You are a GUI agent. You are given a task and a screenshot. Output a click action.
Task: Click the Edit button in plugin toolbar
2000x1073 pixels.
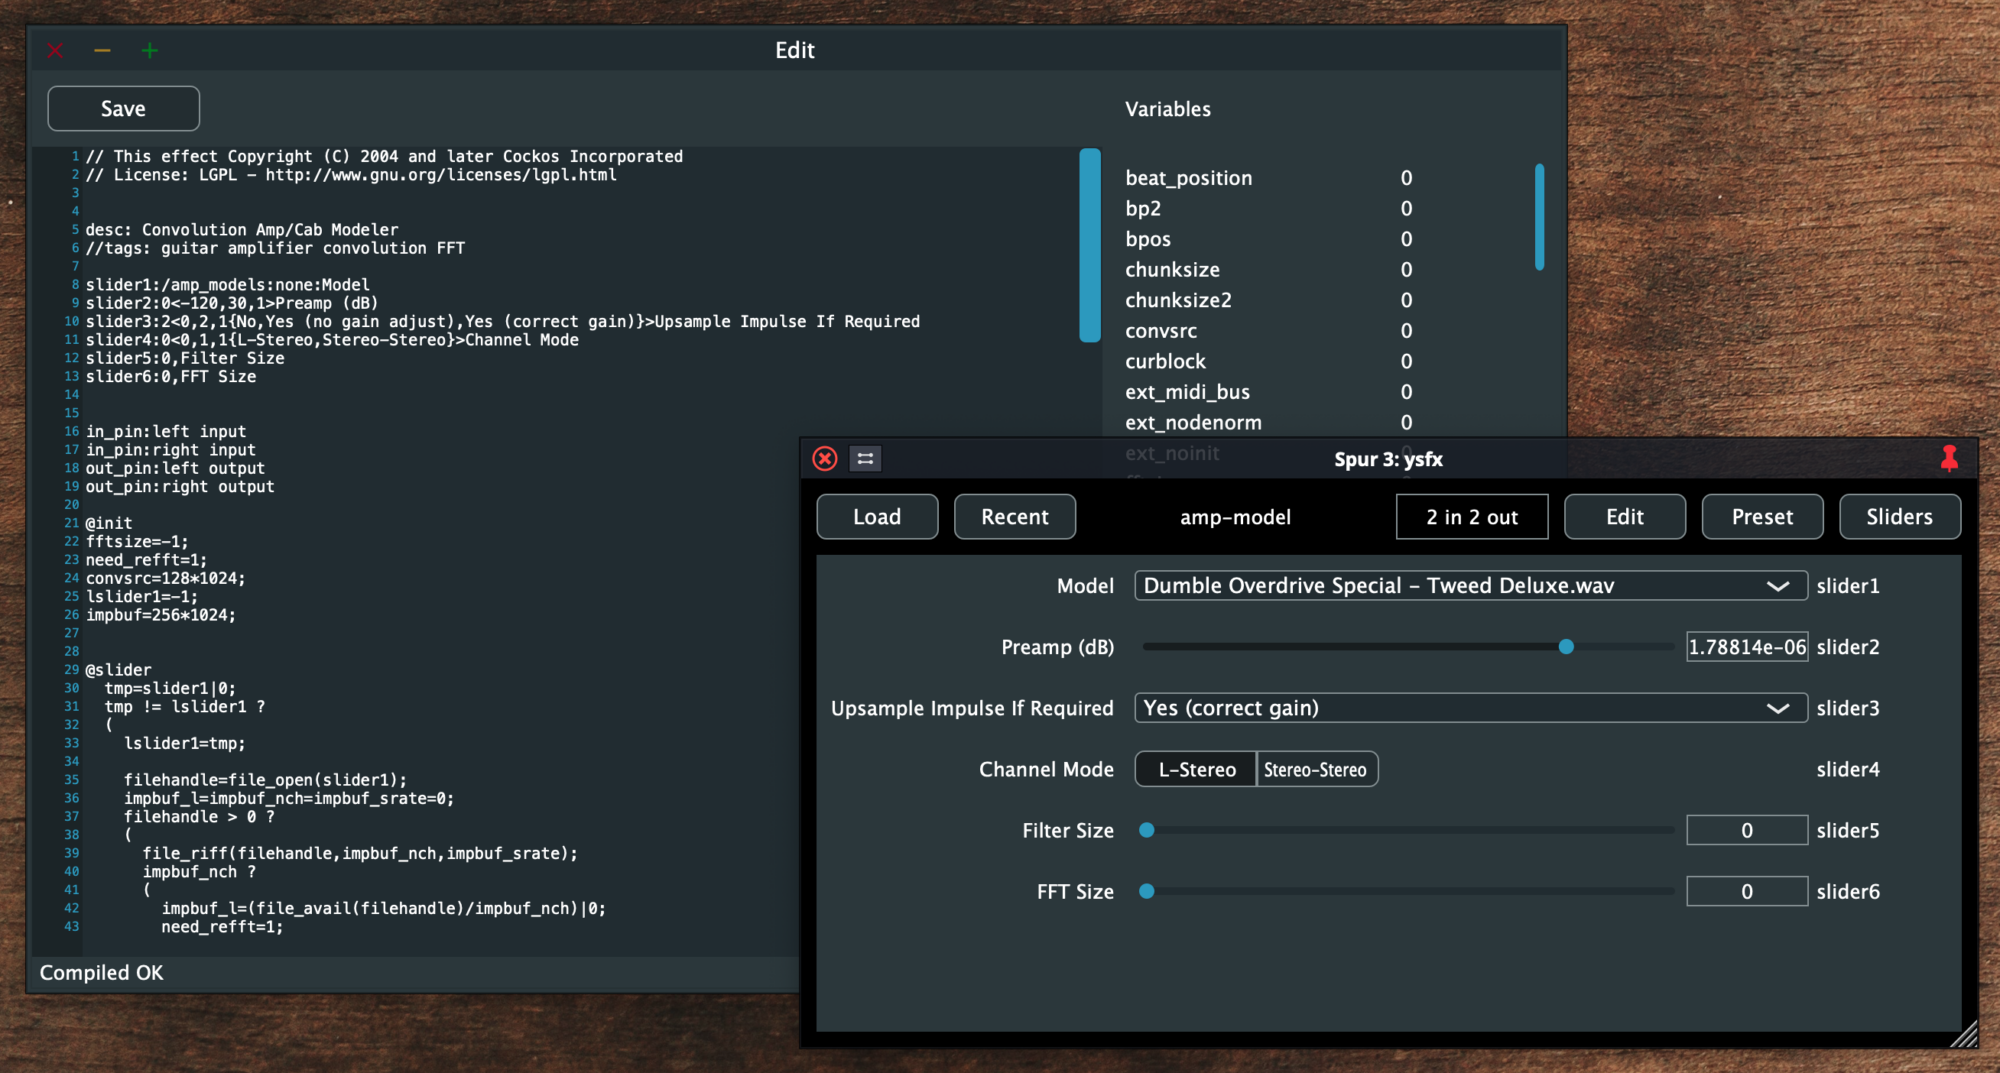[x=1624, y=517]
